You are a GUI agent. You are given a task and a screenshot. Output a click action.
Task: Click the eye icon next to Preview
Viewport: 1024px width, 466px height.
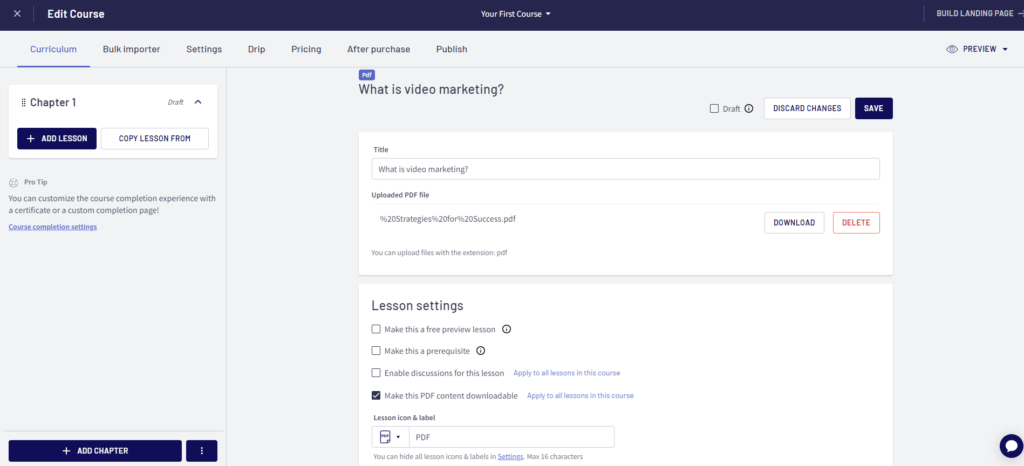(x=952, y=49)
